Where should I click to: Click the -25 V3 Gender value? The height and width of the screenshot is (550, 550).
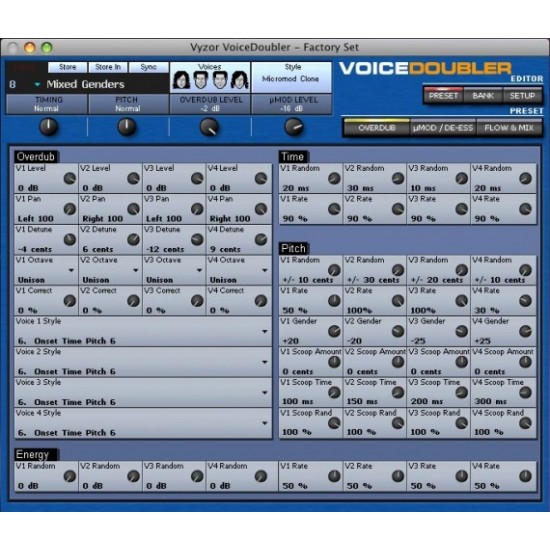click(x=417, y=341)
